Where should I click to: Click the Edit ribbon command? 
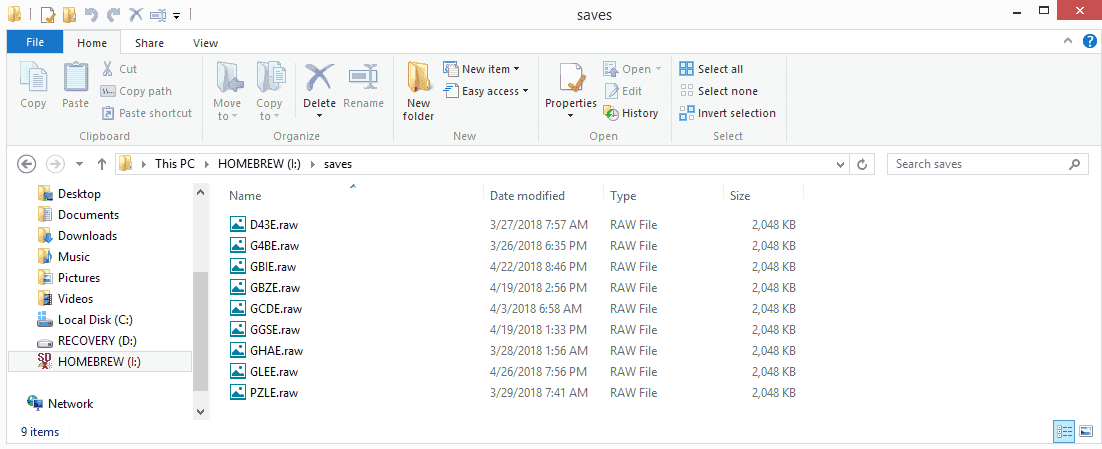click(623, 91)
